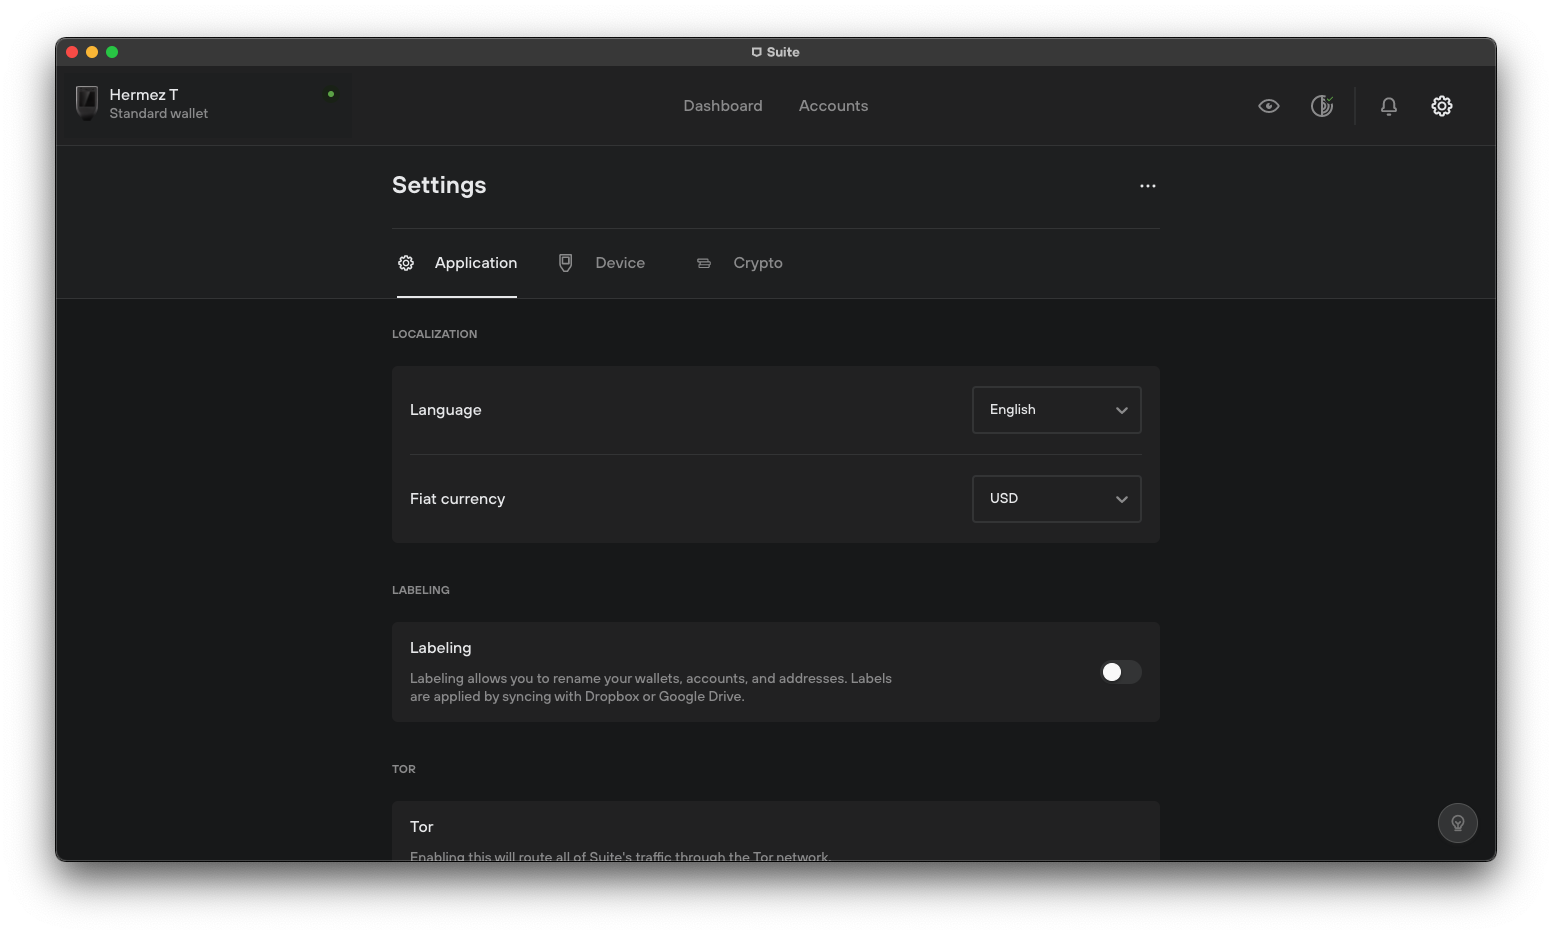Navigate to the Dashboard

coord(722,105)
